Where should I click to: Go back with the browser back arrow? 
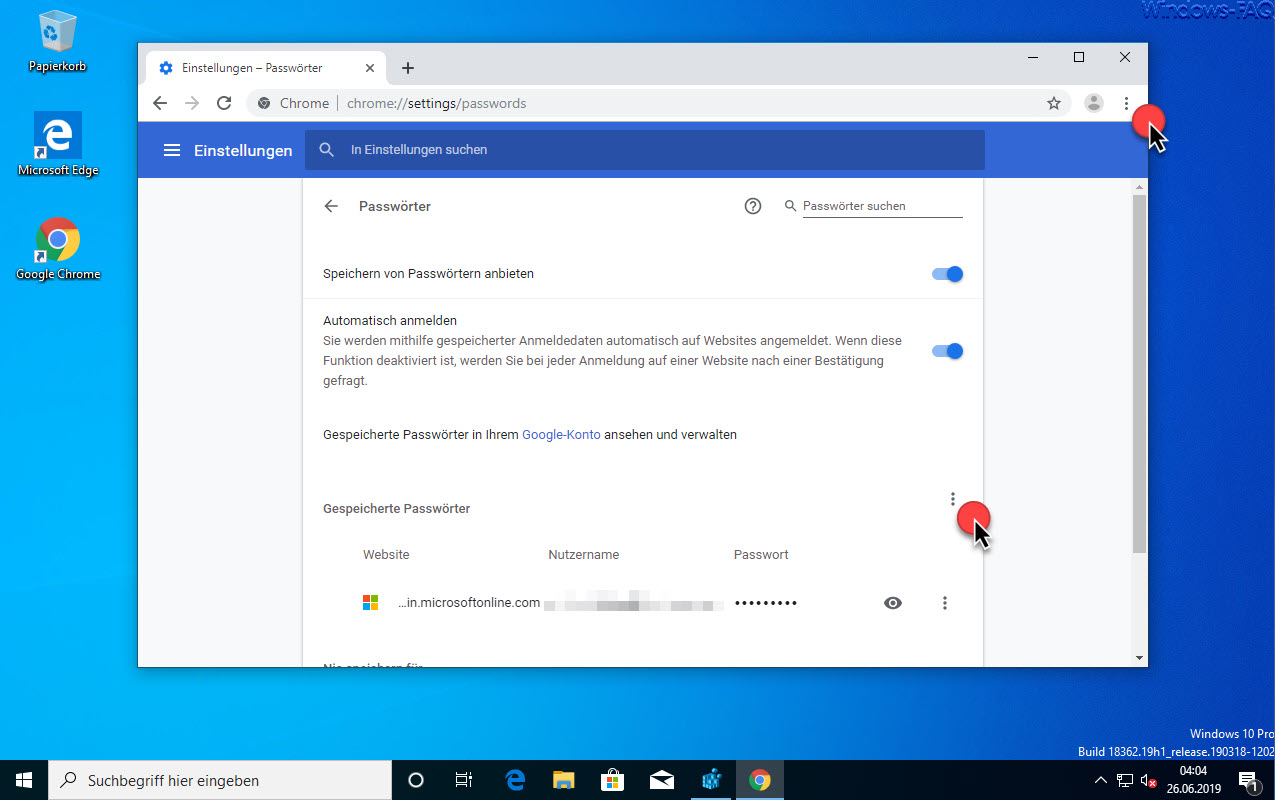[x=160, y=103]
